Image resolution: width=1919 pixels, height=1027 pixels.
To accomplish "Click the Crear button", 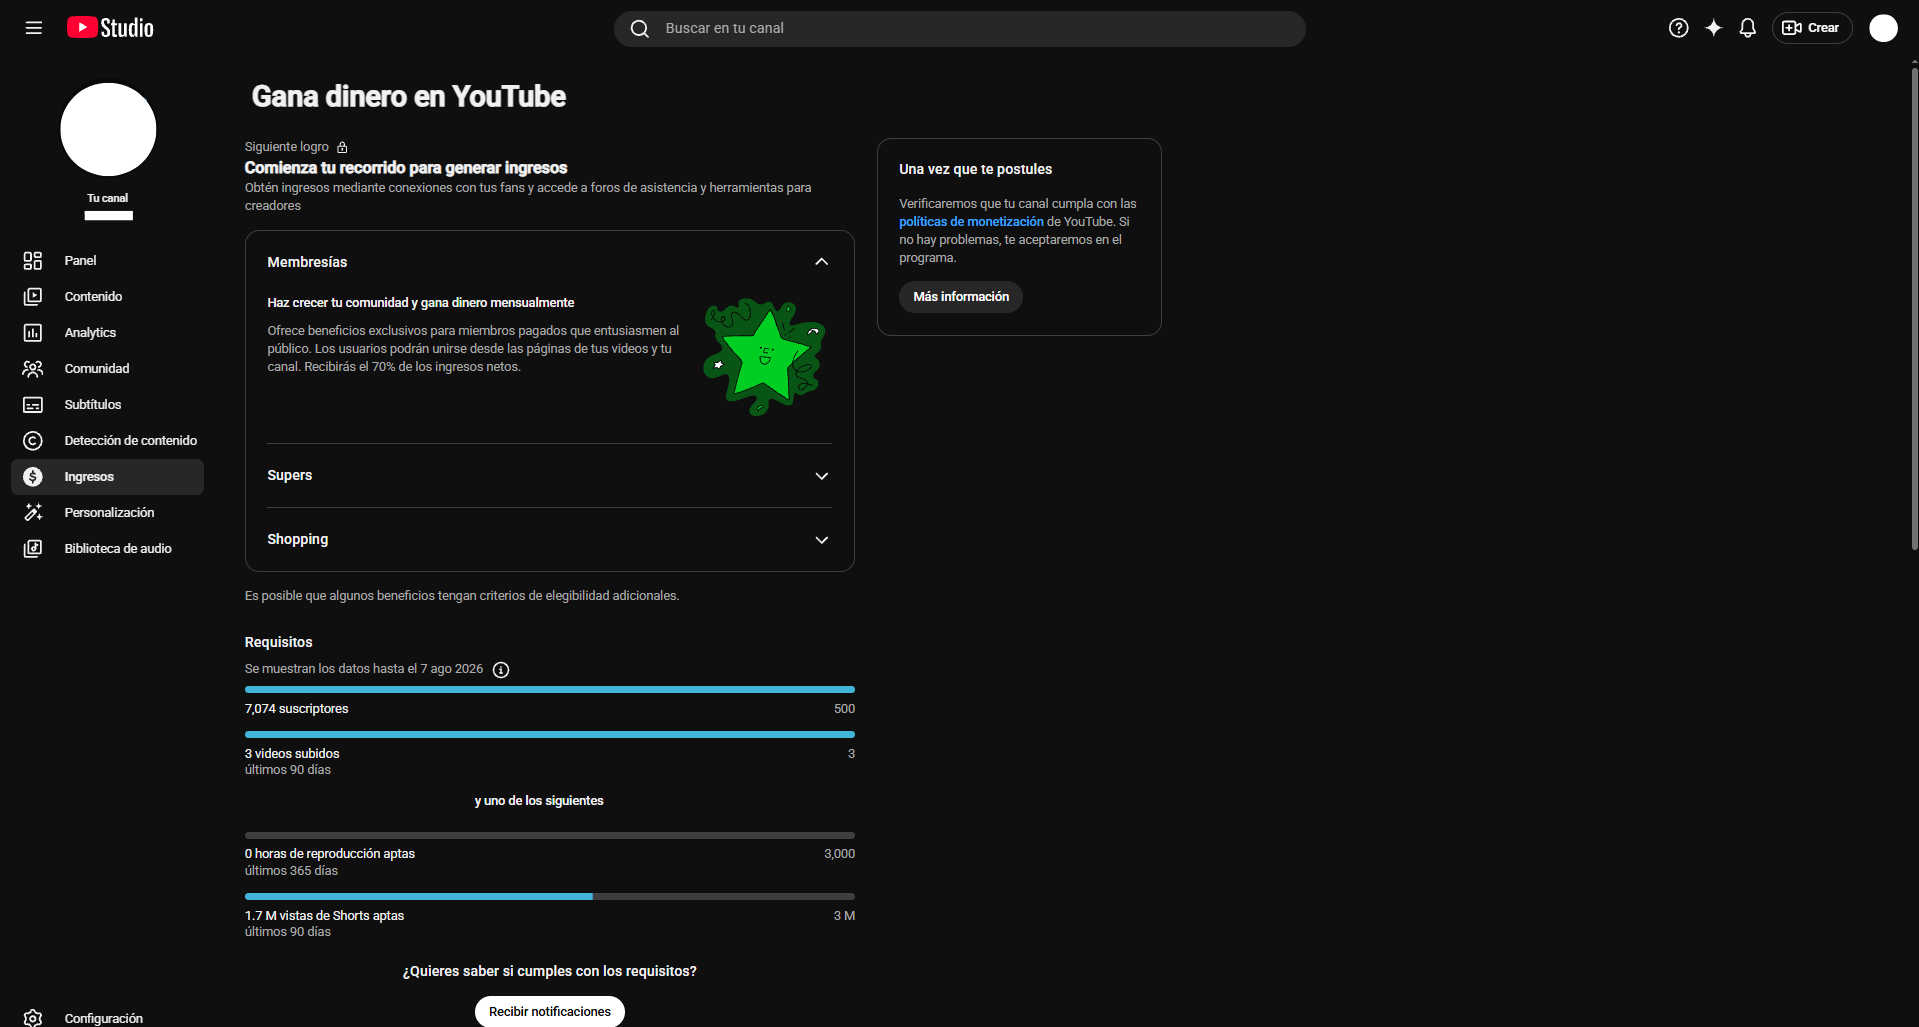I will pyautogui.click(x=1812, y=28).
